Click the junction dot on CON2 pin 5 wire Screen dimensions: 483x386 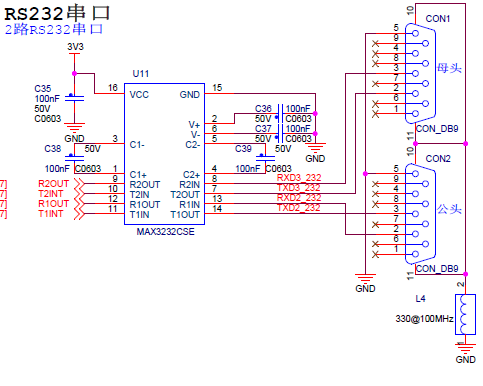click(365, 174)
